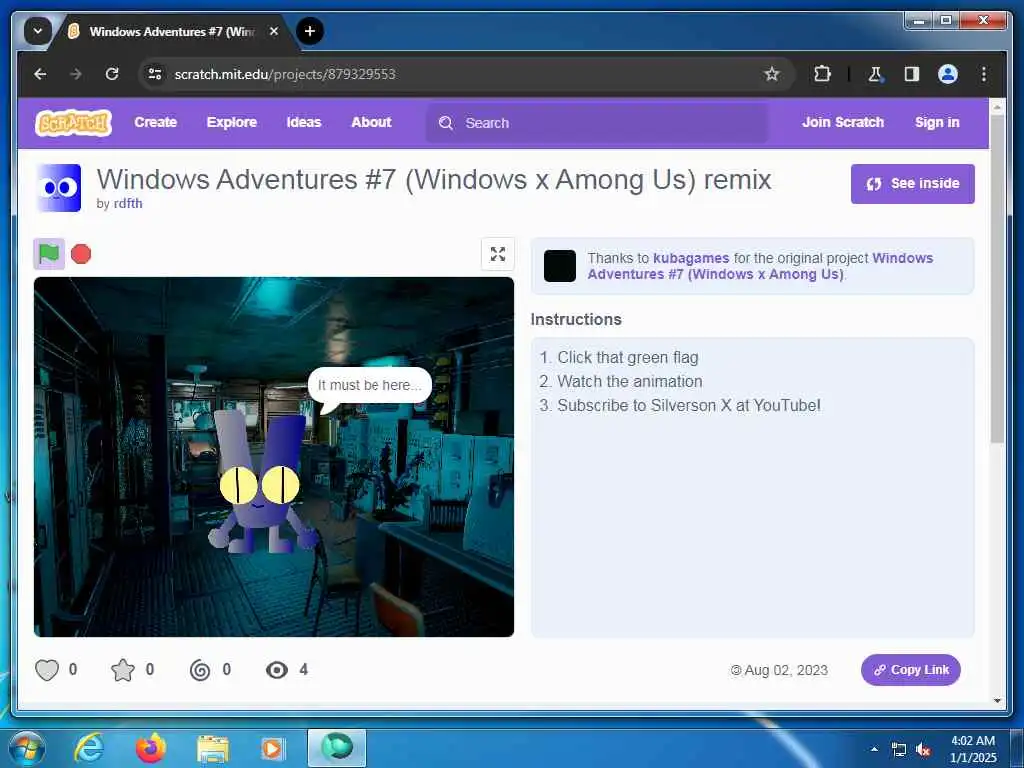Open Chrome Labs flask icon
This screenshot has width=1024, height=768.
click(x=875, y=74)
